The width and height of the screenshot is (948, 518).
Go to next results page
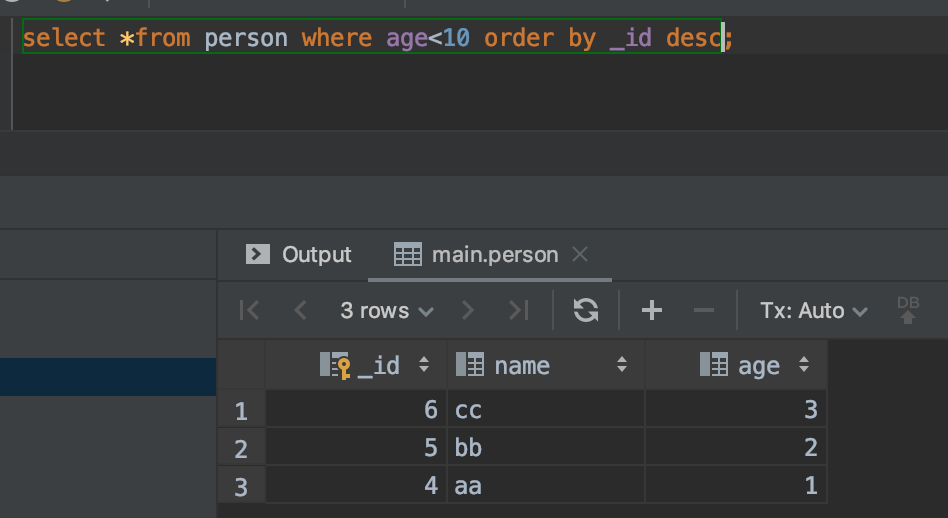point(467,311)
